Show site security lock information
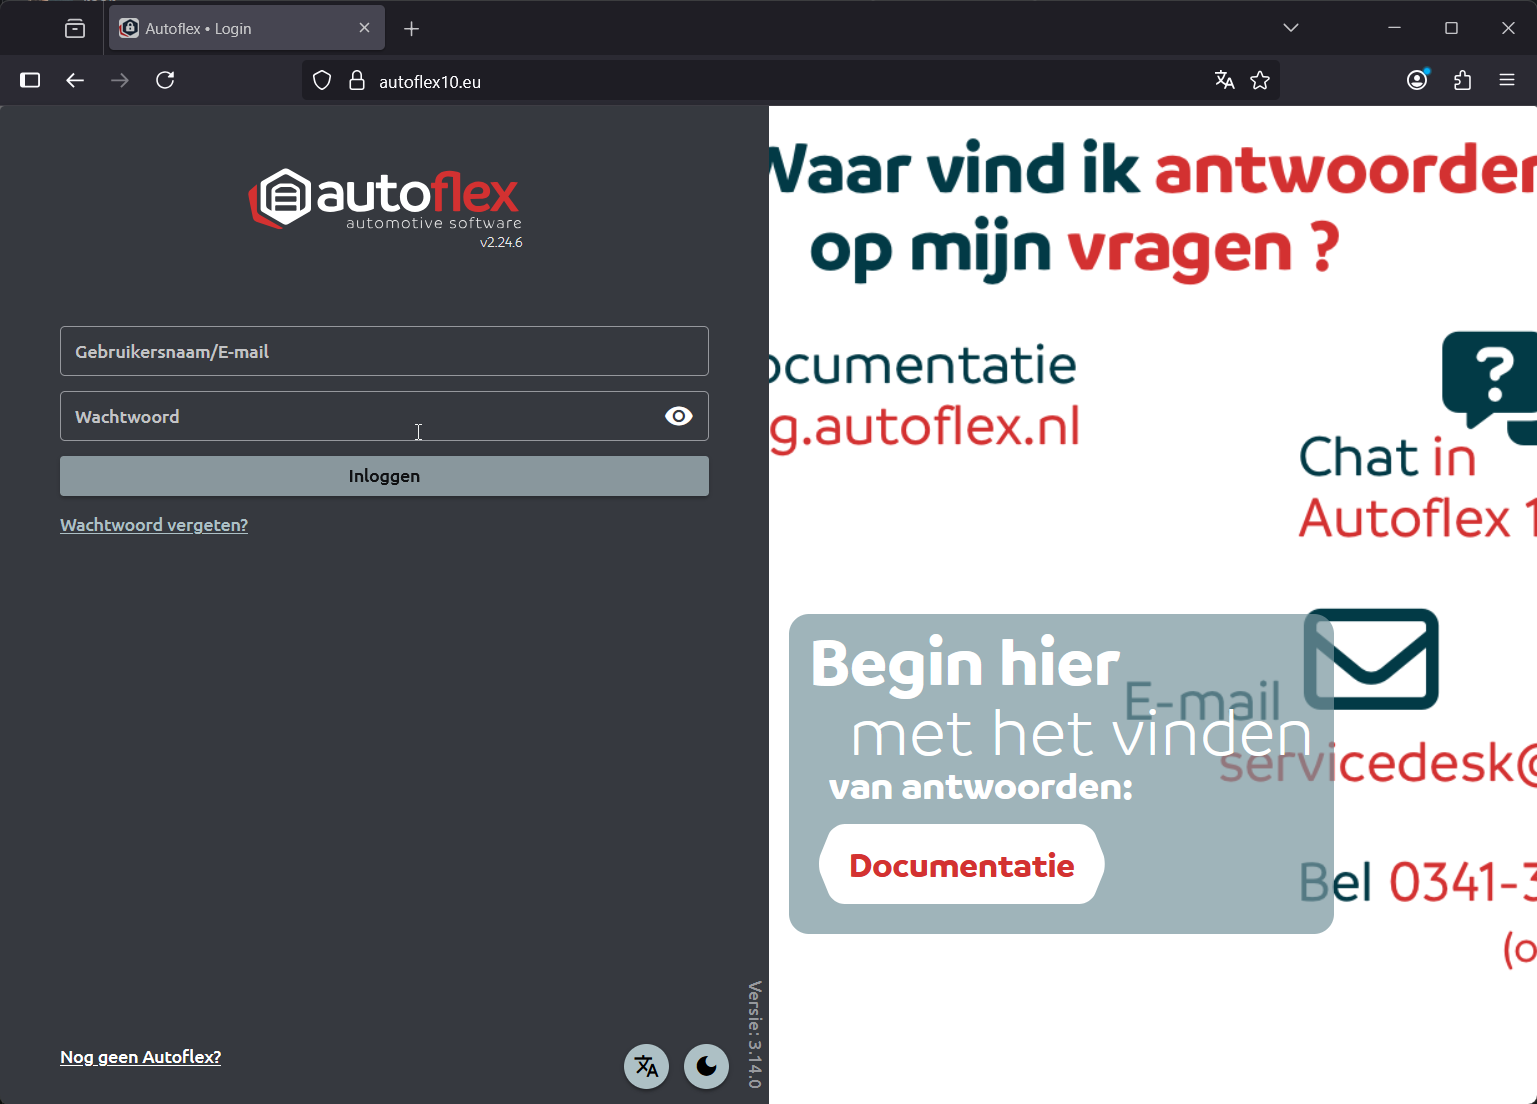The width and height of the screenshot is (1537, 1104). click(357, 81)
